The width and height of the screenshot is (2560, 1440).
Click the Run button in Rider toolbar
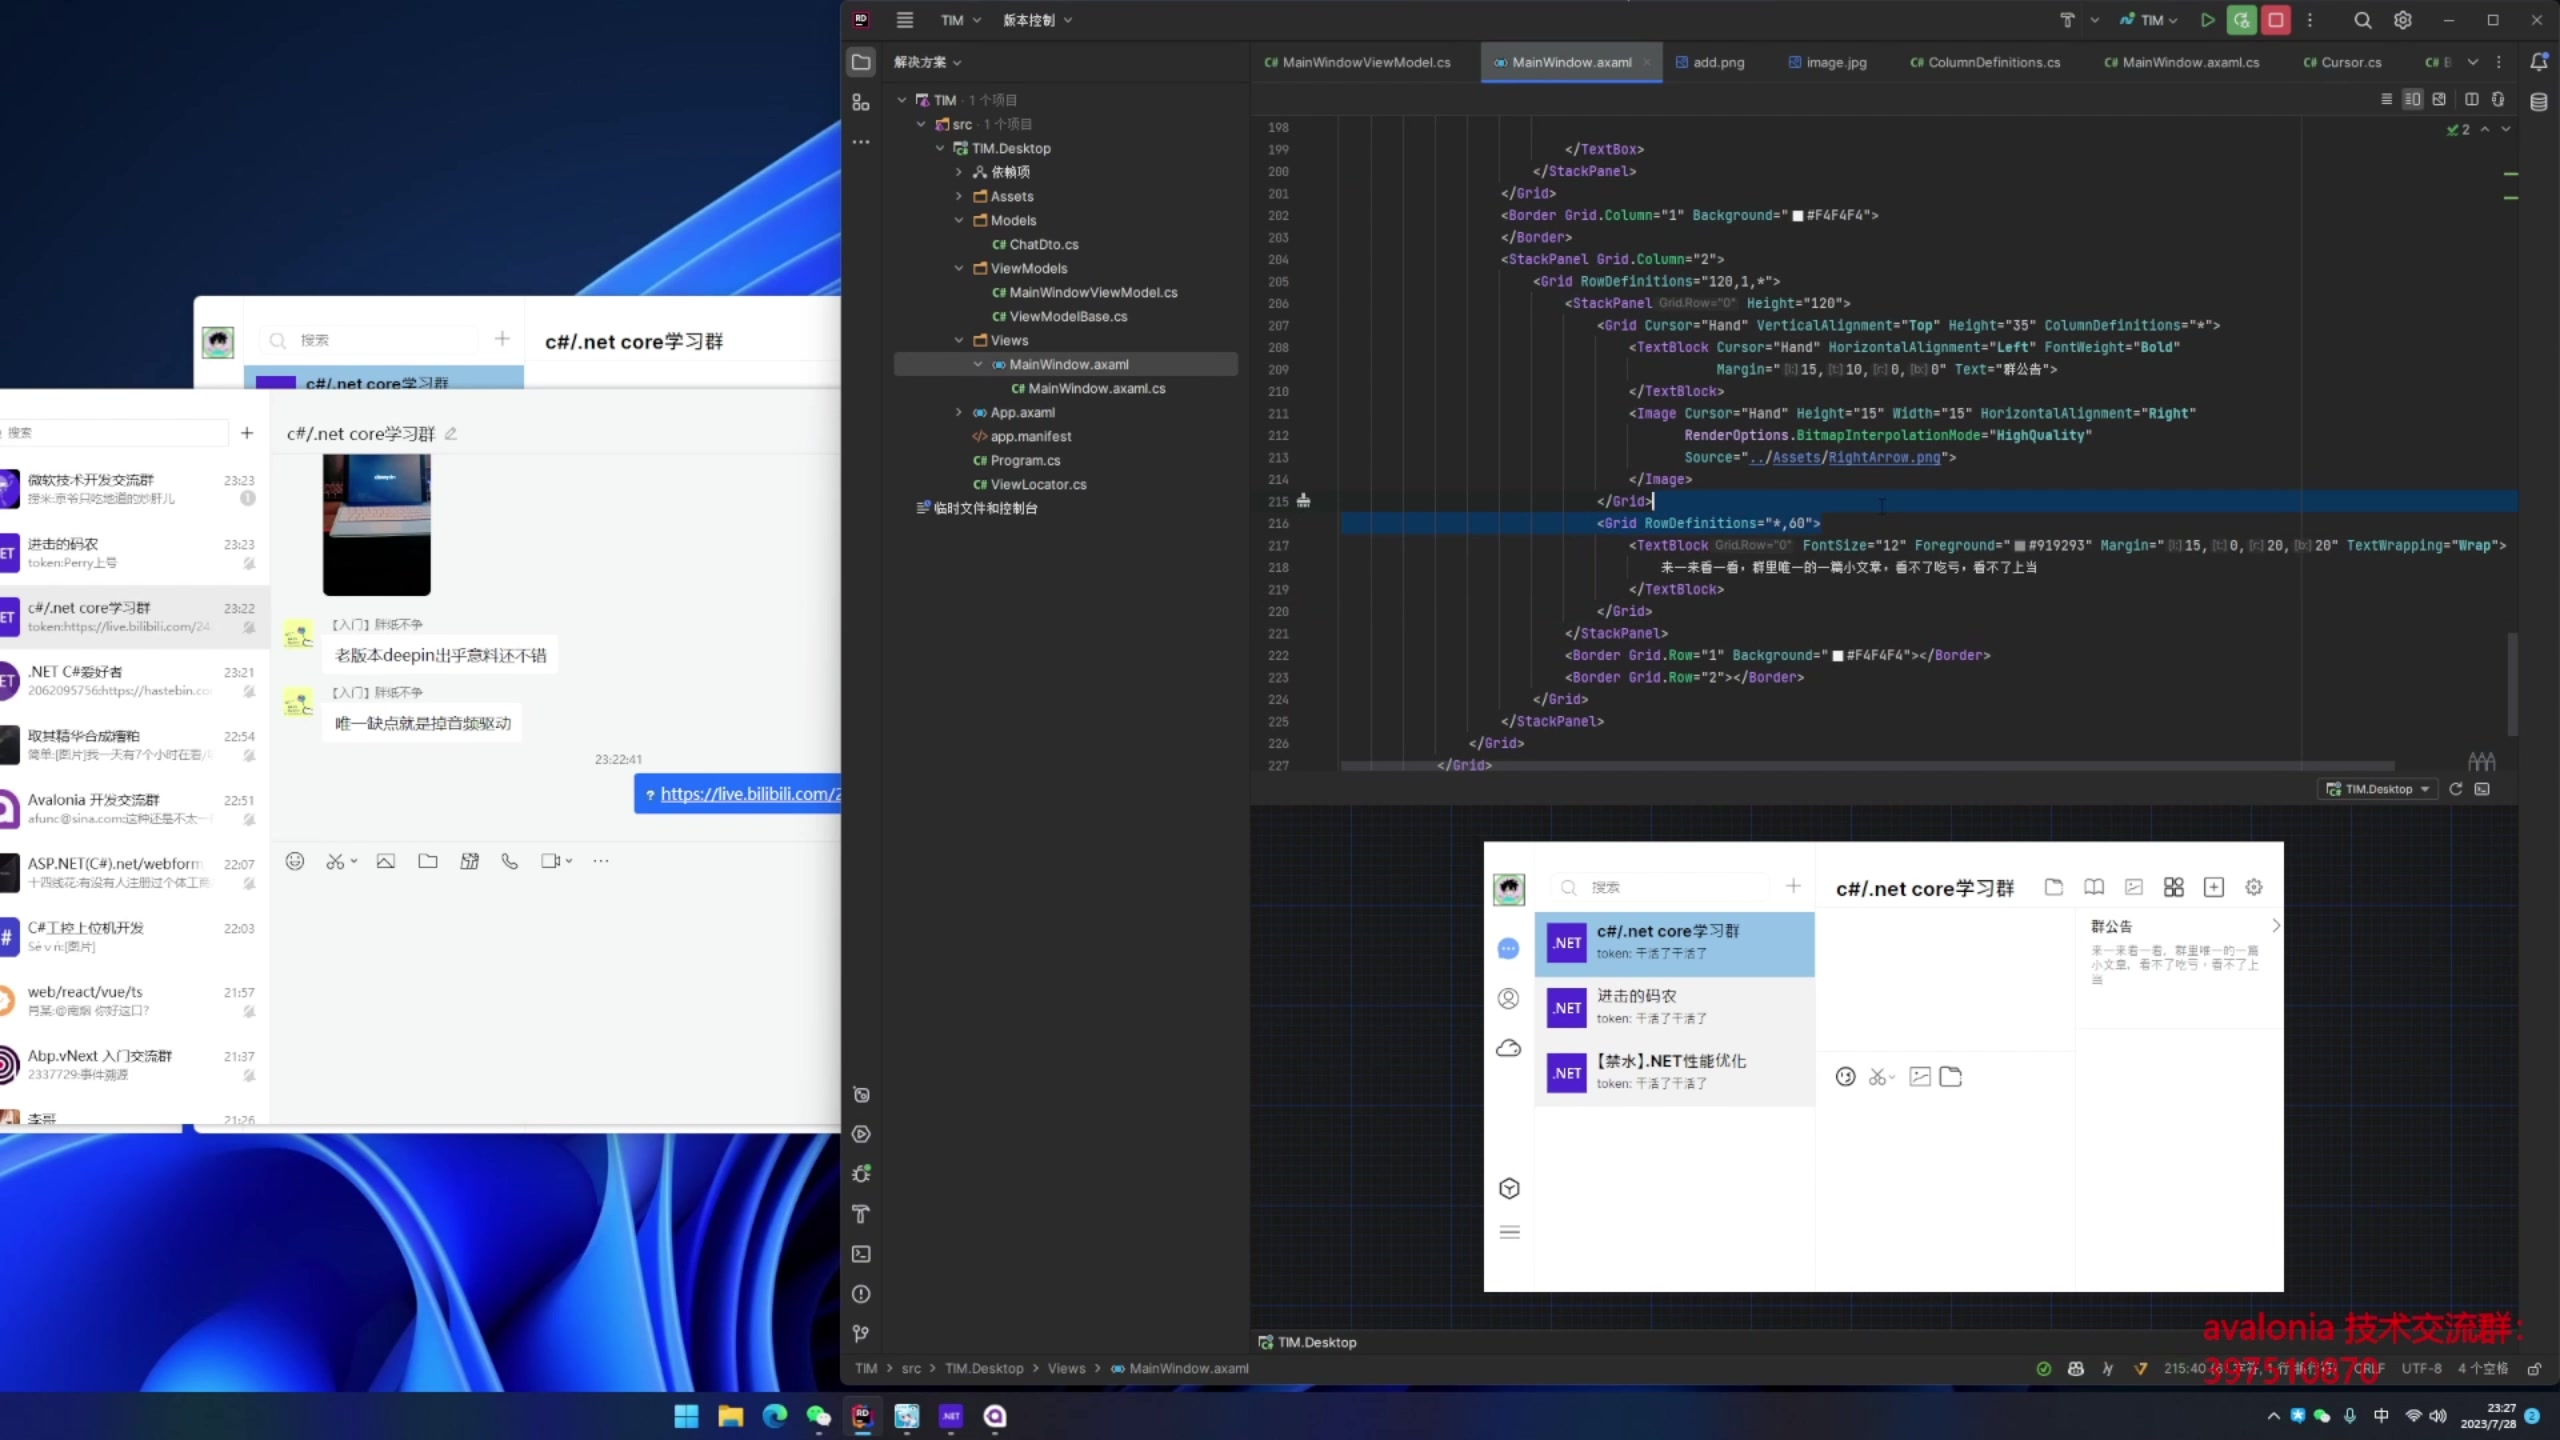(2207, 20)
